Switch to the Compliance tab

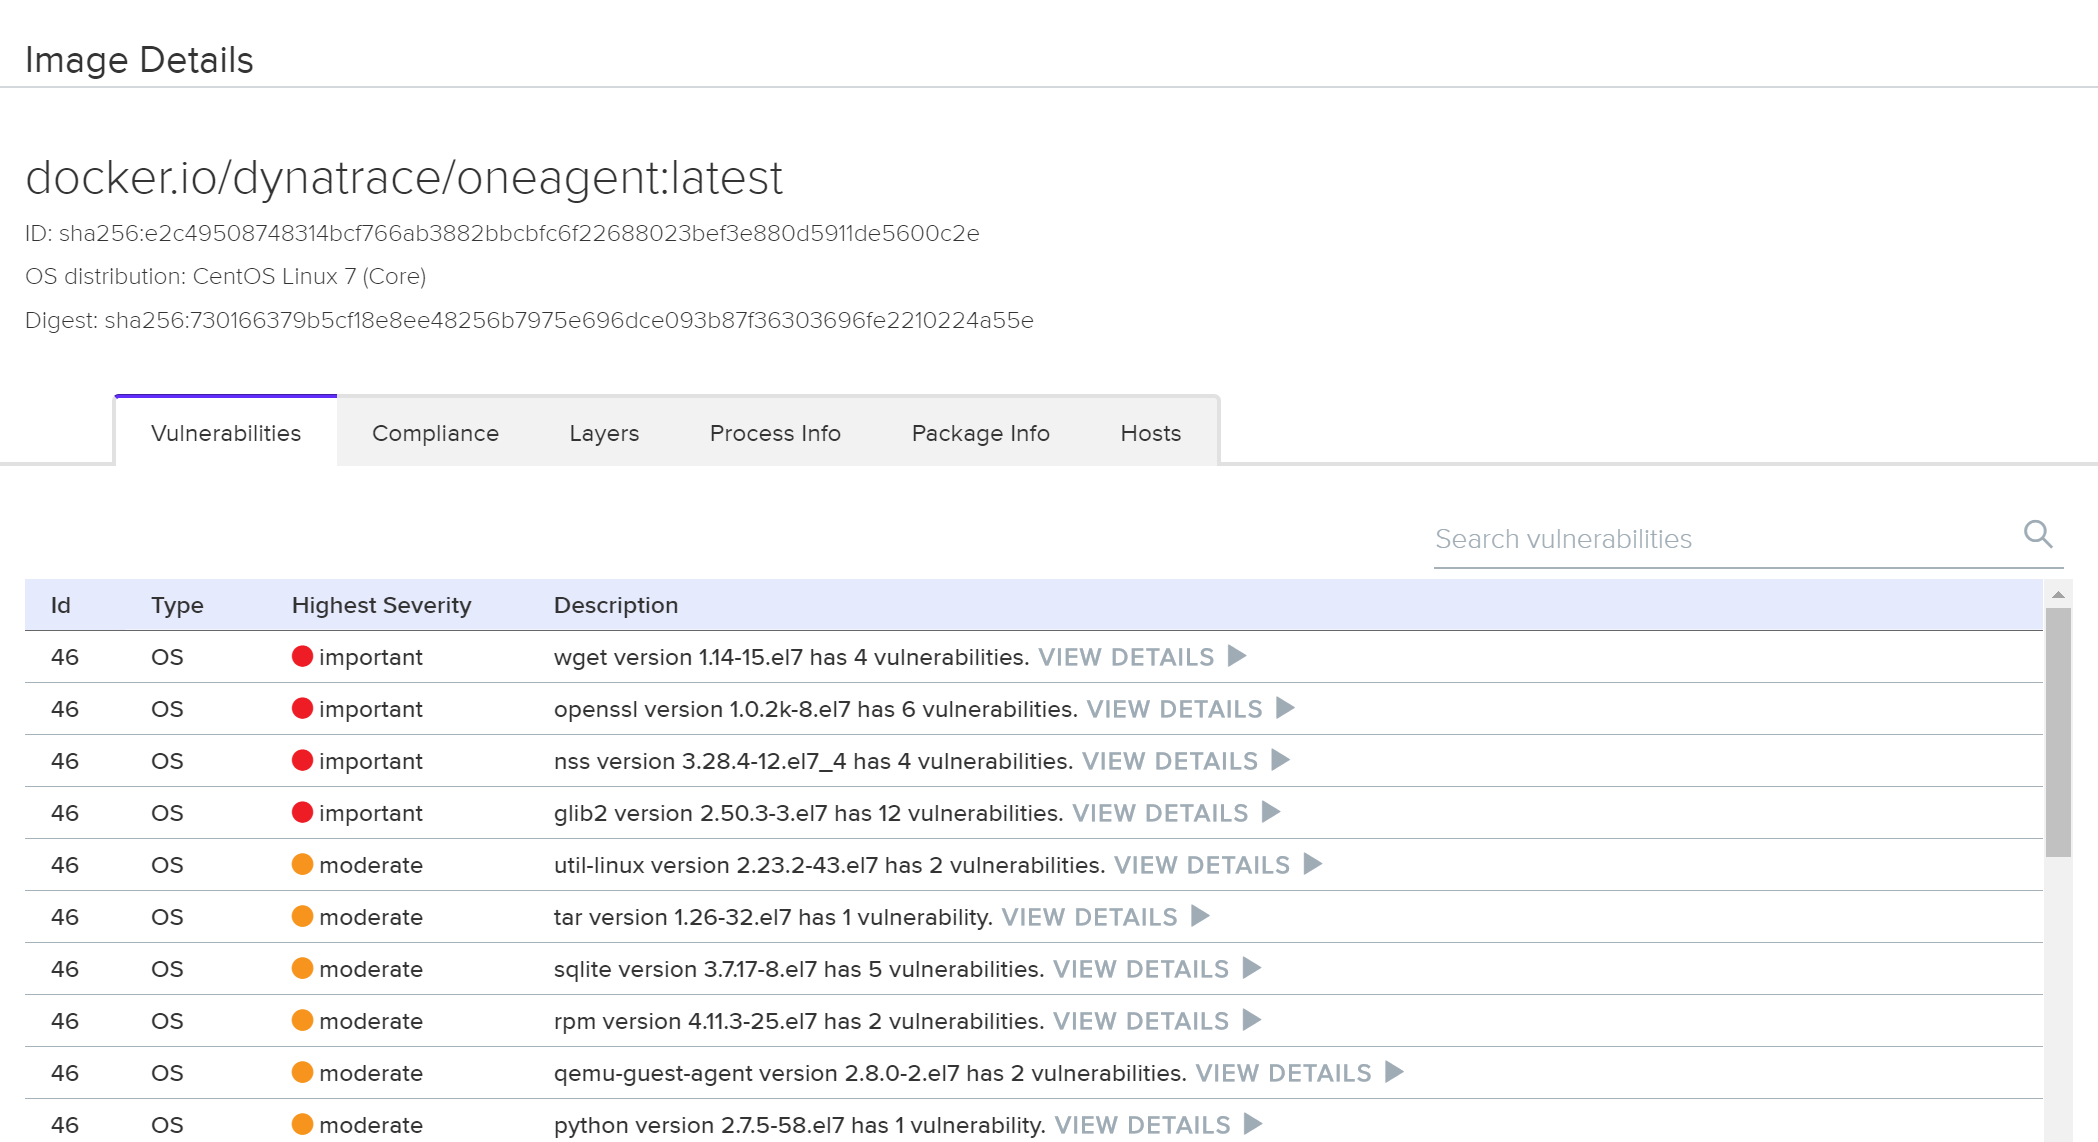point(435,433)
